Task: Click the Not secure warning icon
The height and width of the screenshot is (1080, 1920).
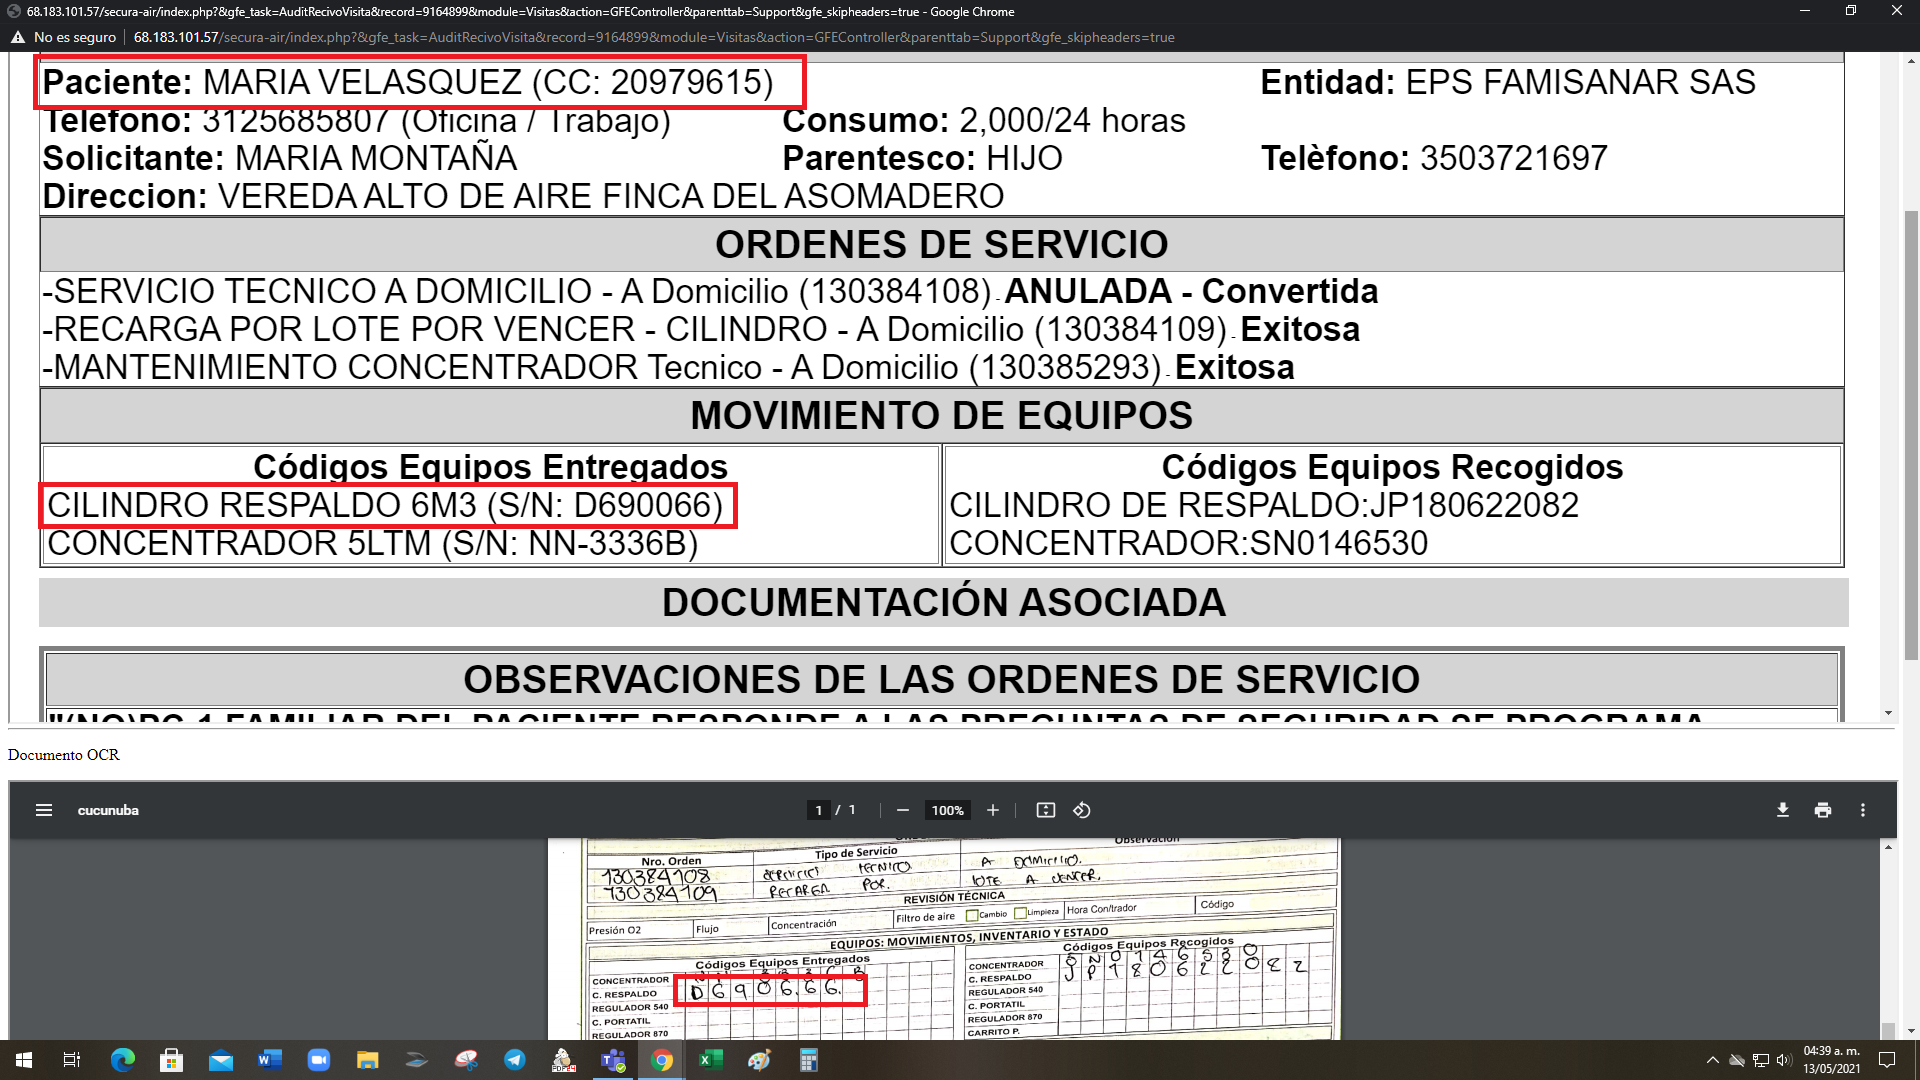Action: click(x=18, y=37)
